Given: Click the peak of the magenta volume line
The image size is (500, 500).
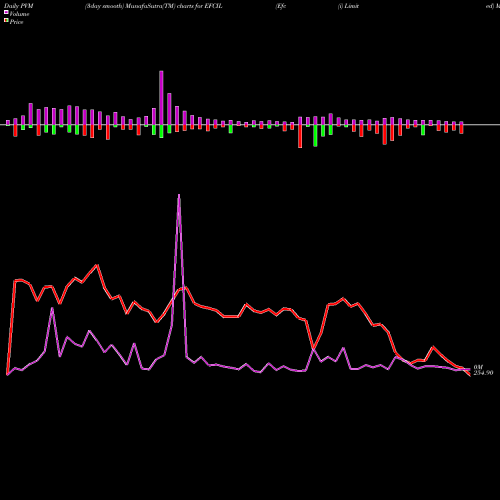Looking at the screenshot, I should 179,195.
